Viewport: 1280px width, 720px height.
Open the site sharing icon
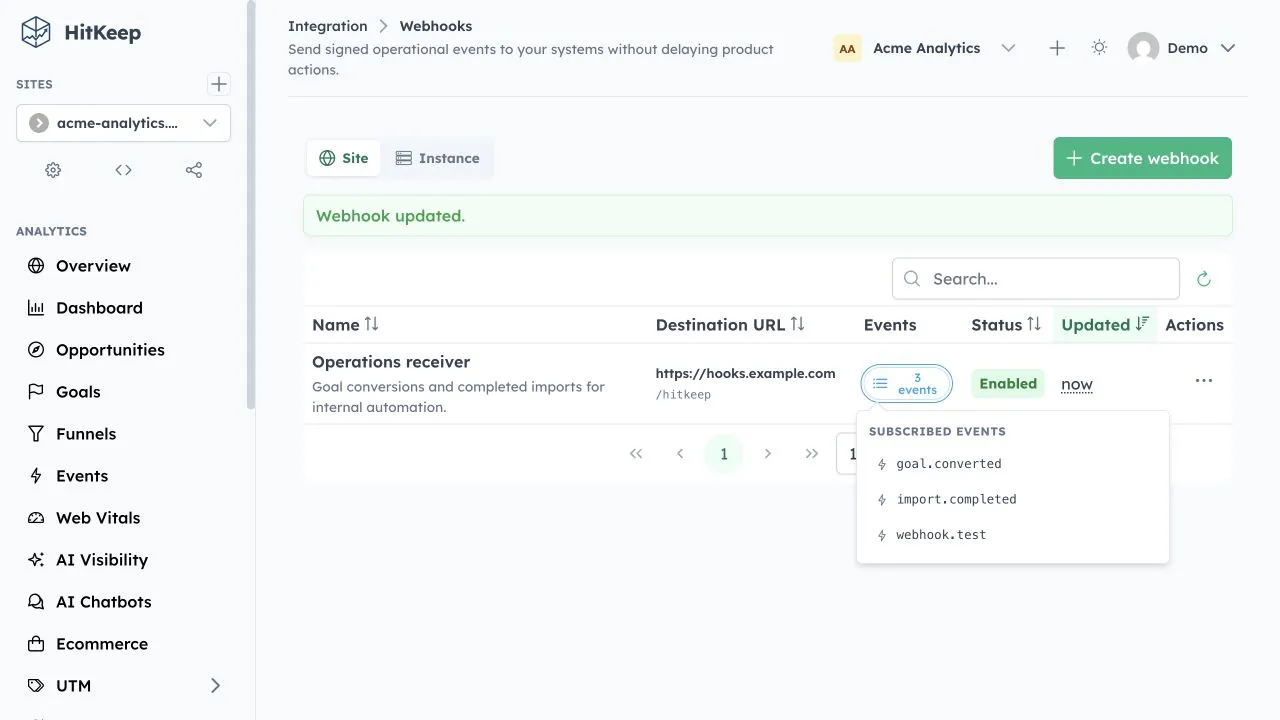point(194,170)
